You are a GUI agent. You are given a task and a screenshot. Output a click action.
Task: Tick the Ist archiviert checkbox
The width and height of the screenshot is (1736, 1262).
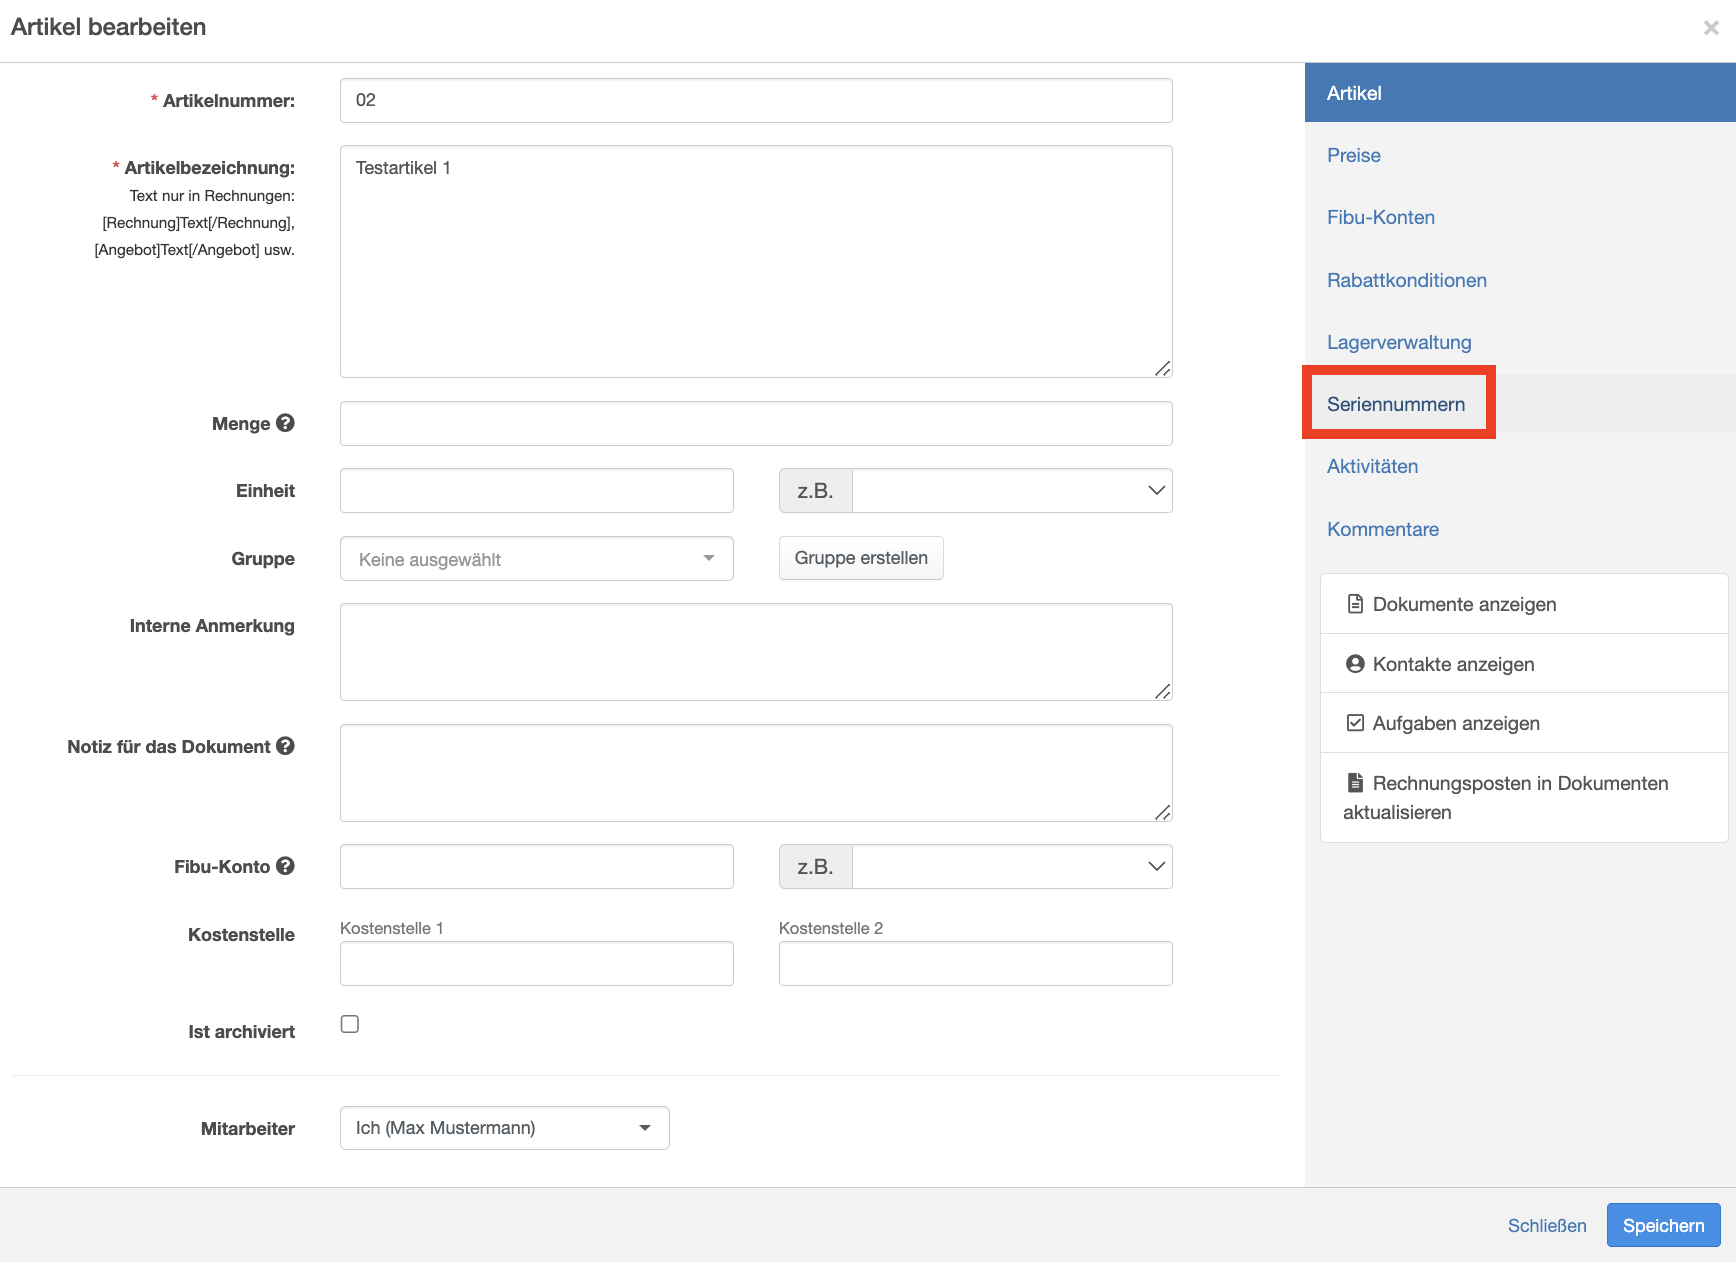(350, 1024)
